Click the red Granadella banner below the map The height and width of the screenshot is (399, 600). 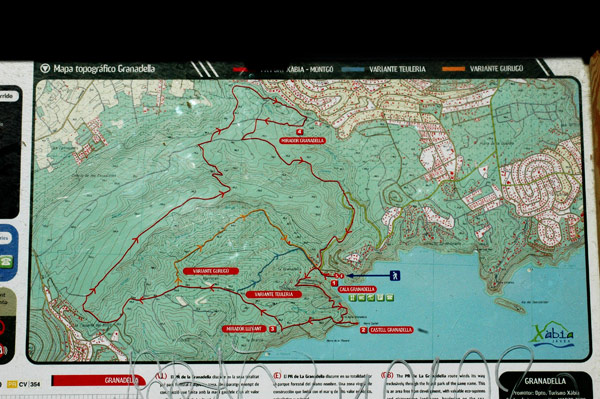99,380
